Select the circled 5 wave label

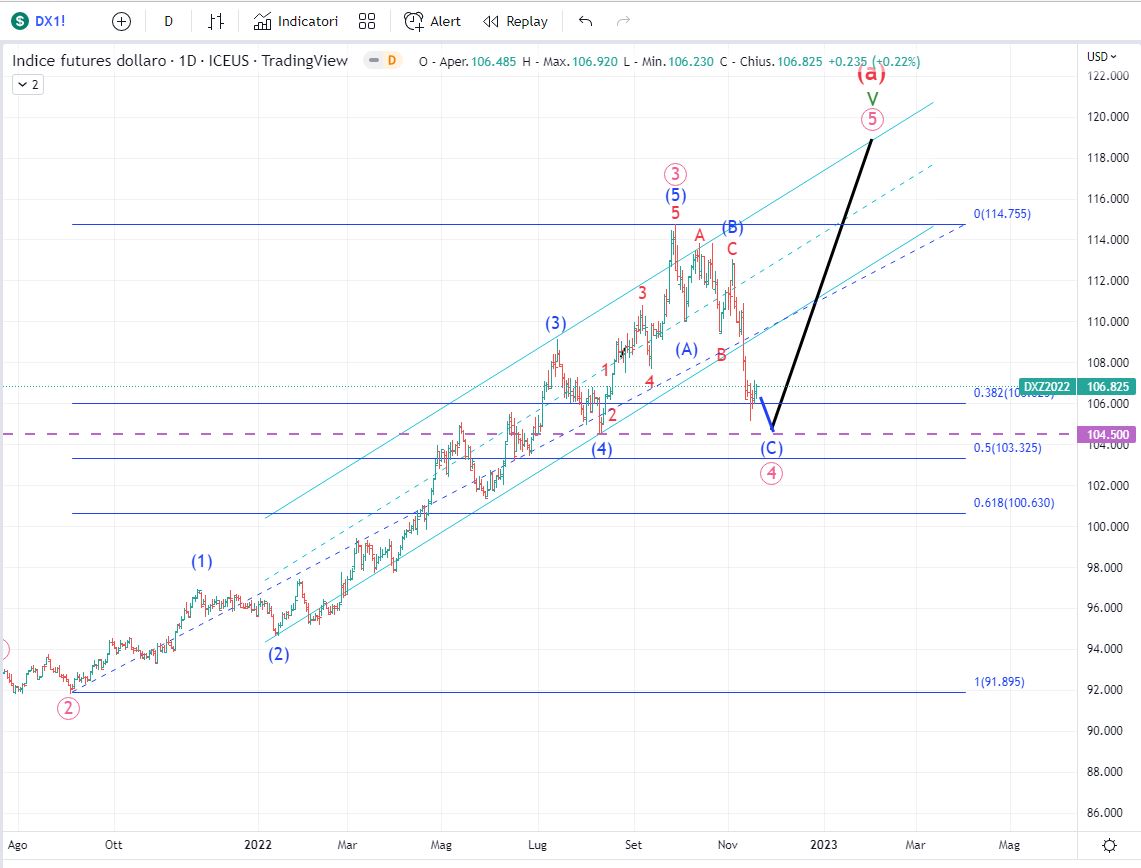click(872, 119)
